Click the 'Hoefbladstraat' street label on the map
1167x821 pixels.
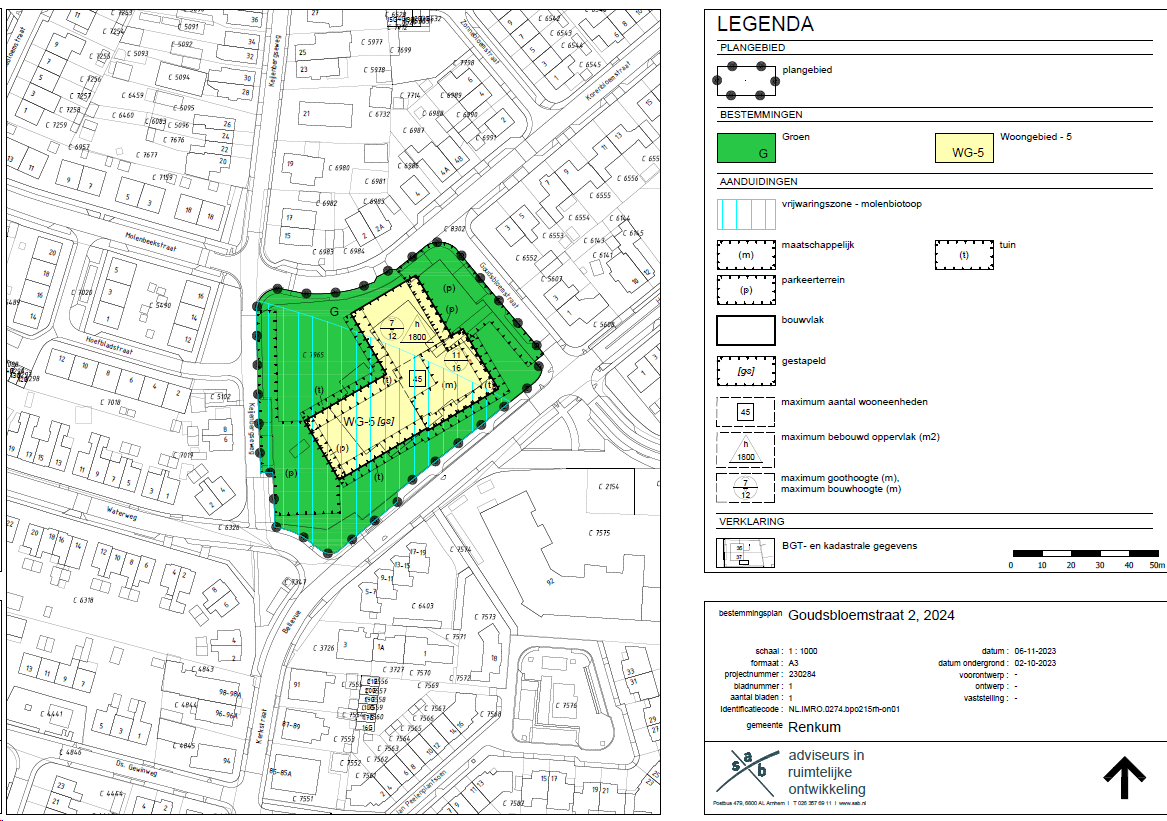109,345
